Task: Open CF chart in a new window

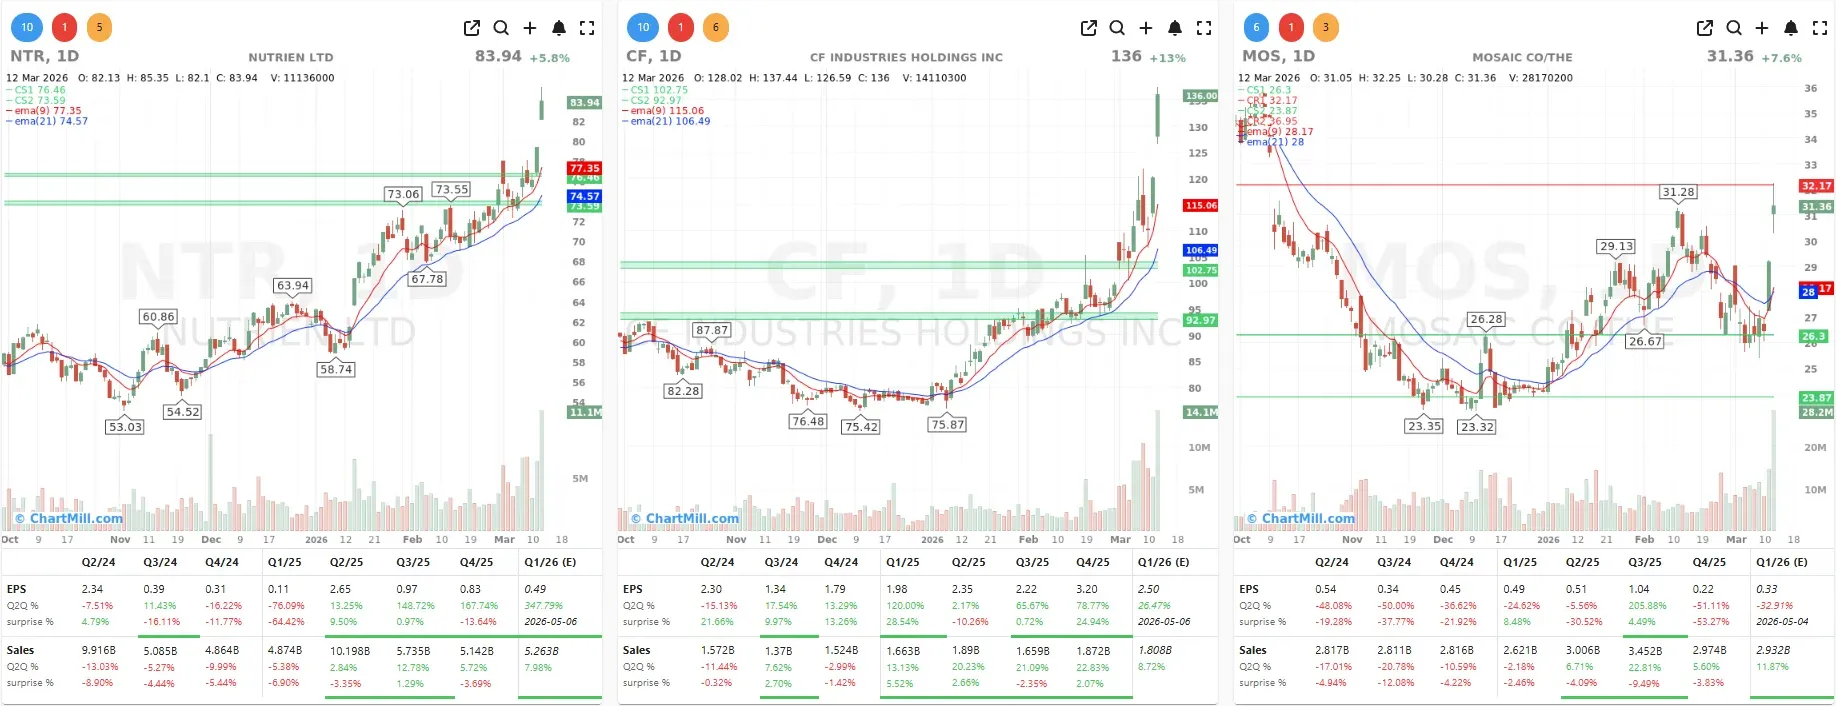Action: (1089, 28)
